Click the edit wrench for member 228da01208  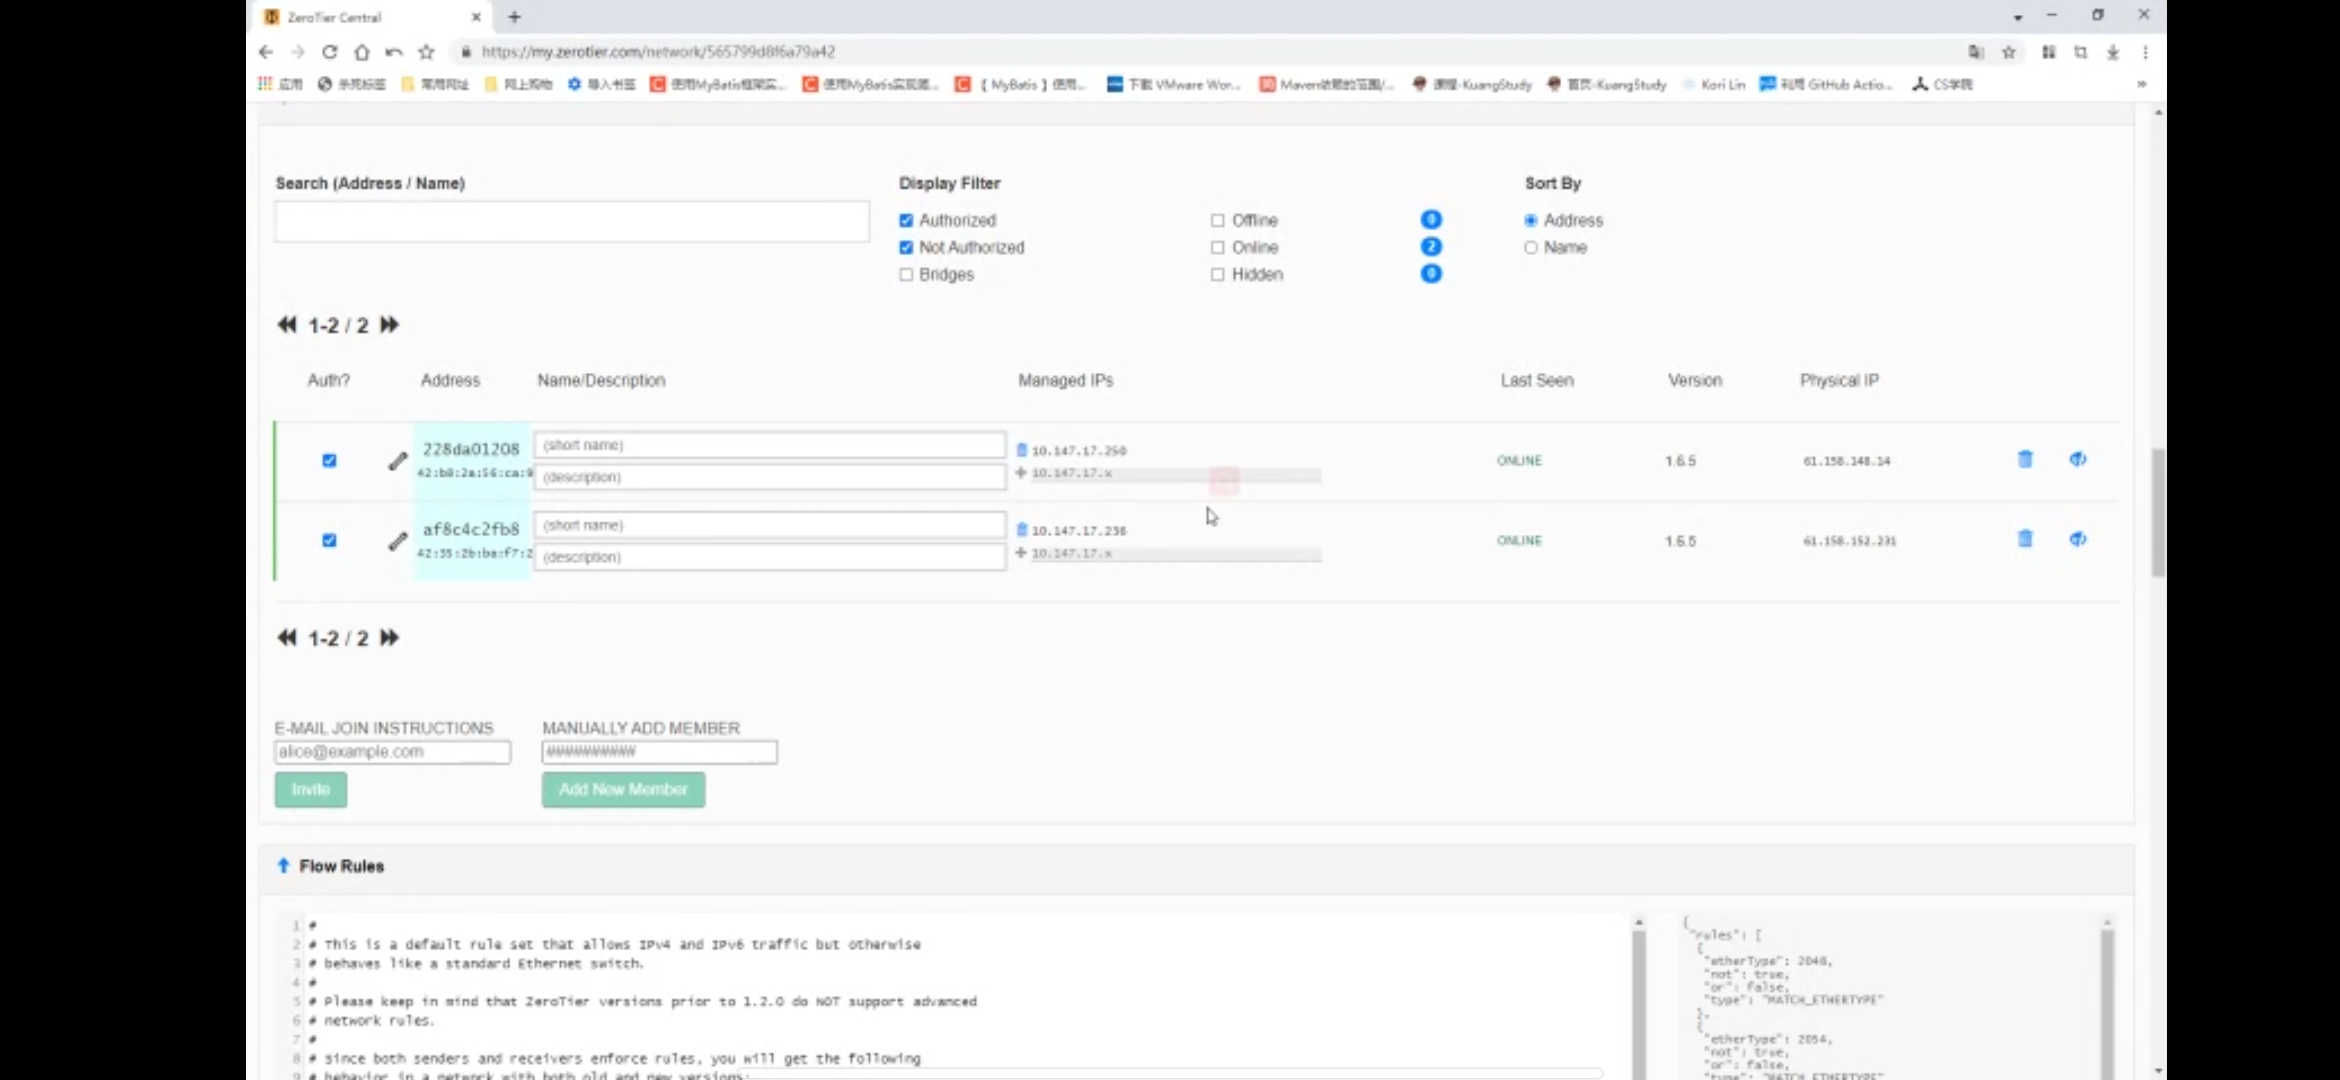click(x=398, y=461)
